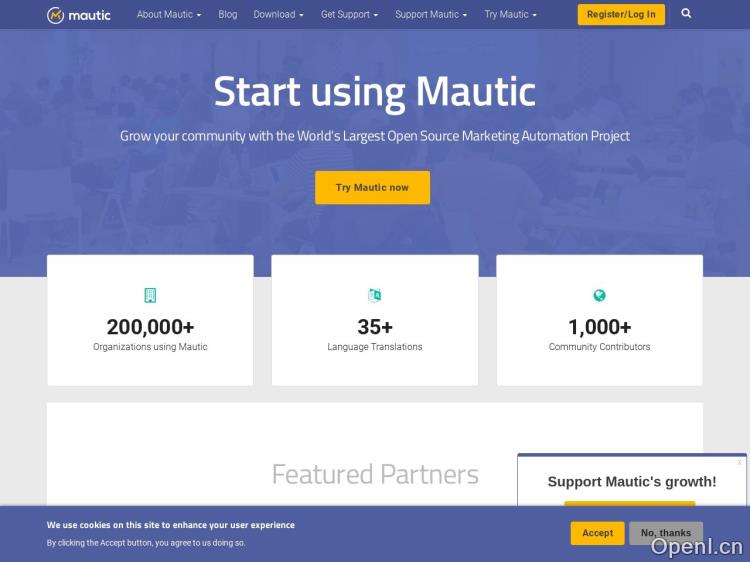Click the translation icon above 35+

375,295
